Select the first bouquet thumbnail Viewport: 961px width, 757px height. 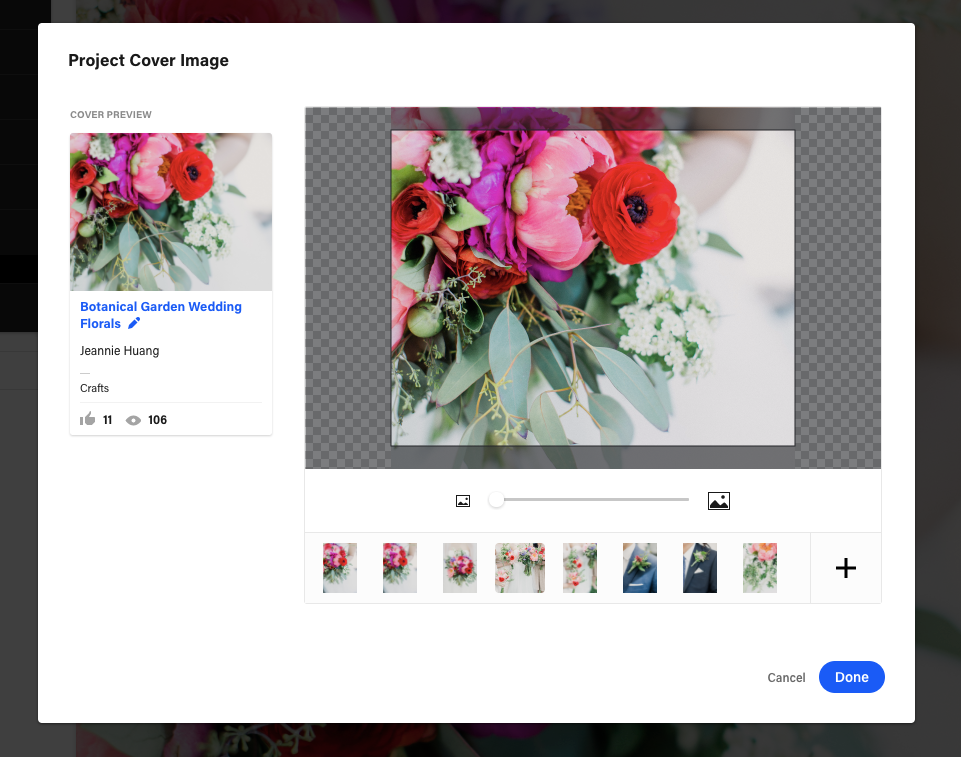click(x=340, y=568)
